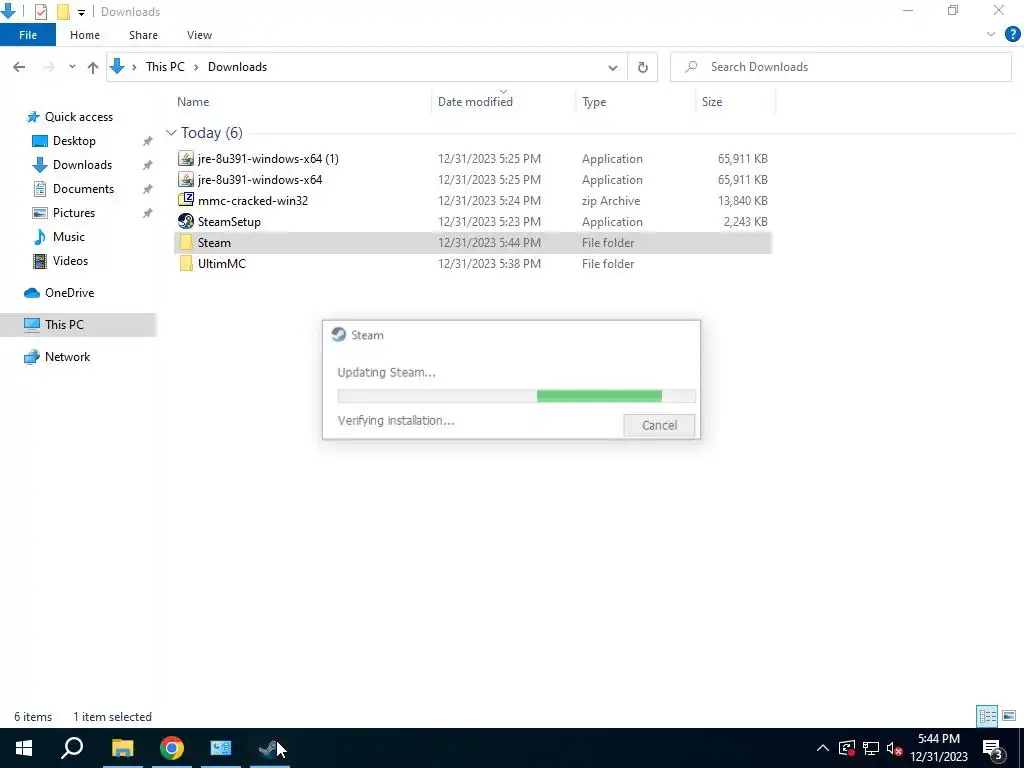Open Documents in the sidebar
Viewport: 1024px width, 768px height.
[83, 189]
